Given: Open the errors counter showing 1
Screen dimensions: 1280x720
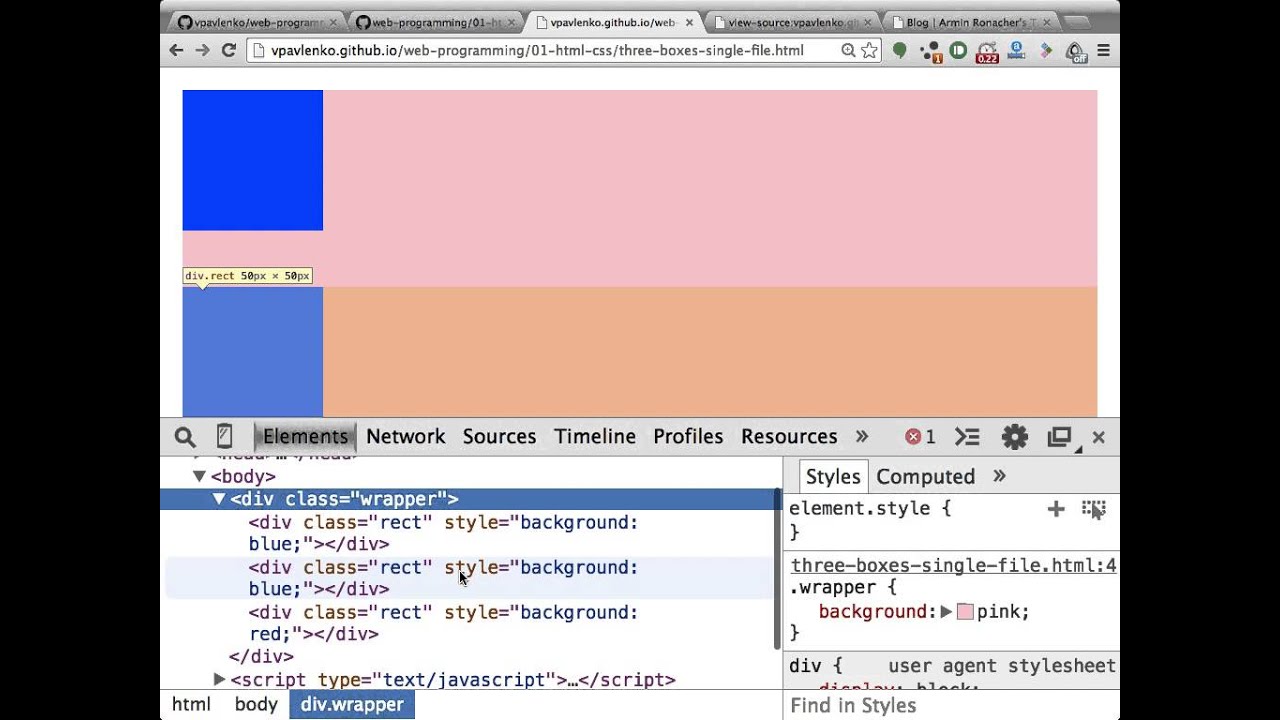Looking at the screenshot, I should pyautogui.click(x=920, y=437).
